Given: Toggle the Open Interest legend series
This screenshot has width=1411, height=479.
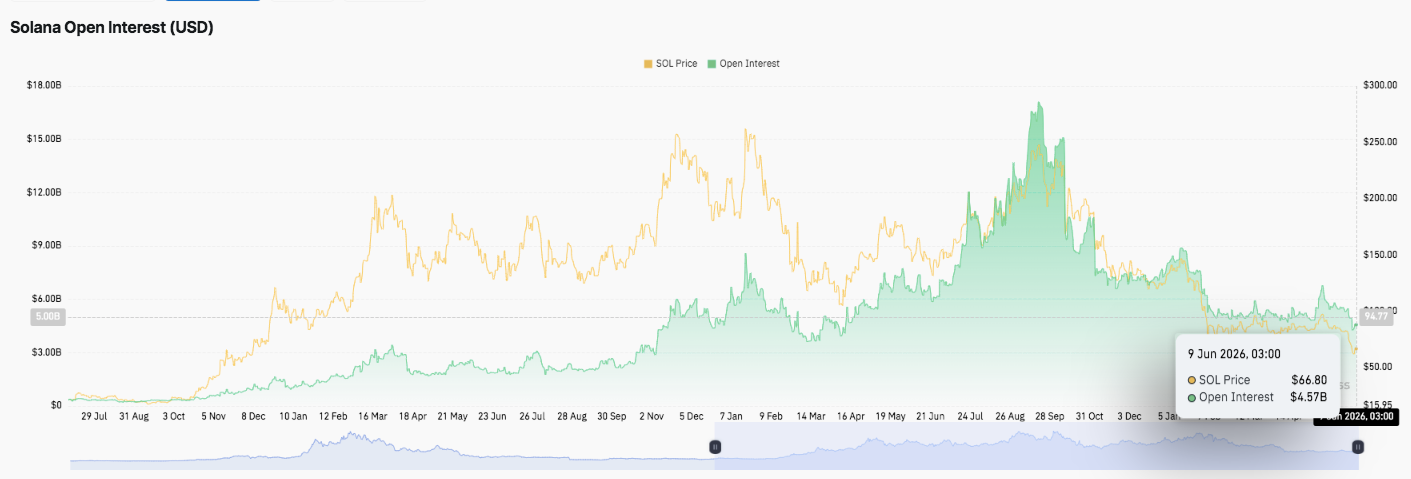Looking at the screenshot, I should pyautogui.click(x=743, y=63).
